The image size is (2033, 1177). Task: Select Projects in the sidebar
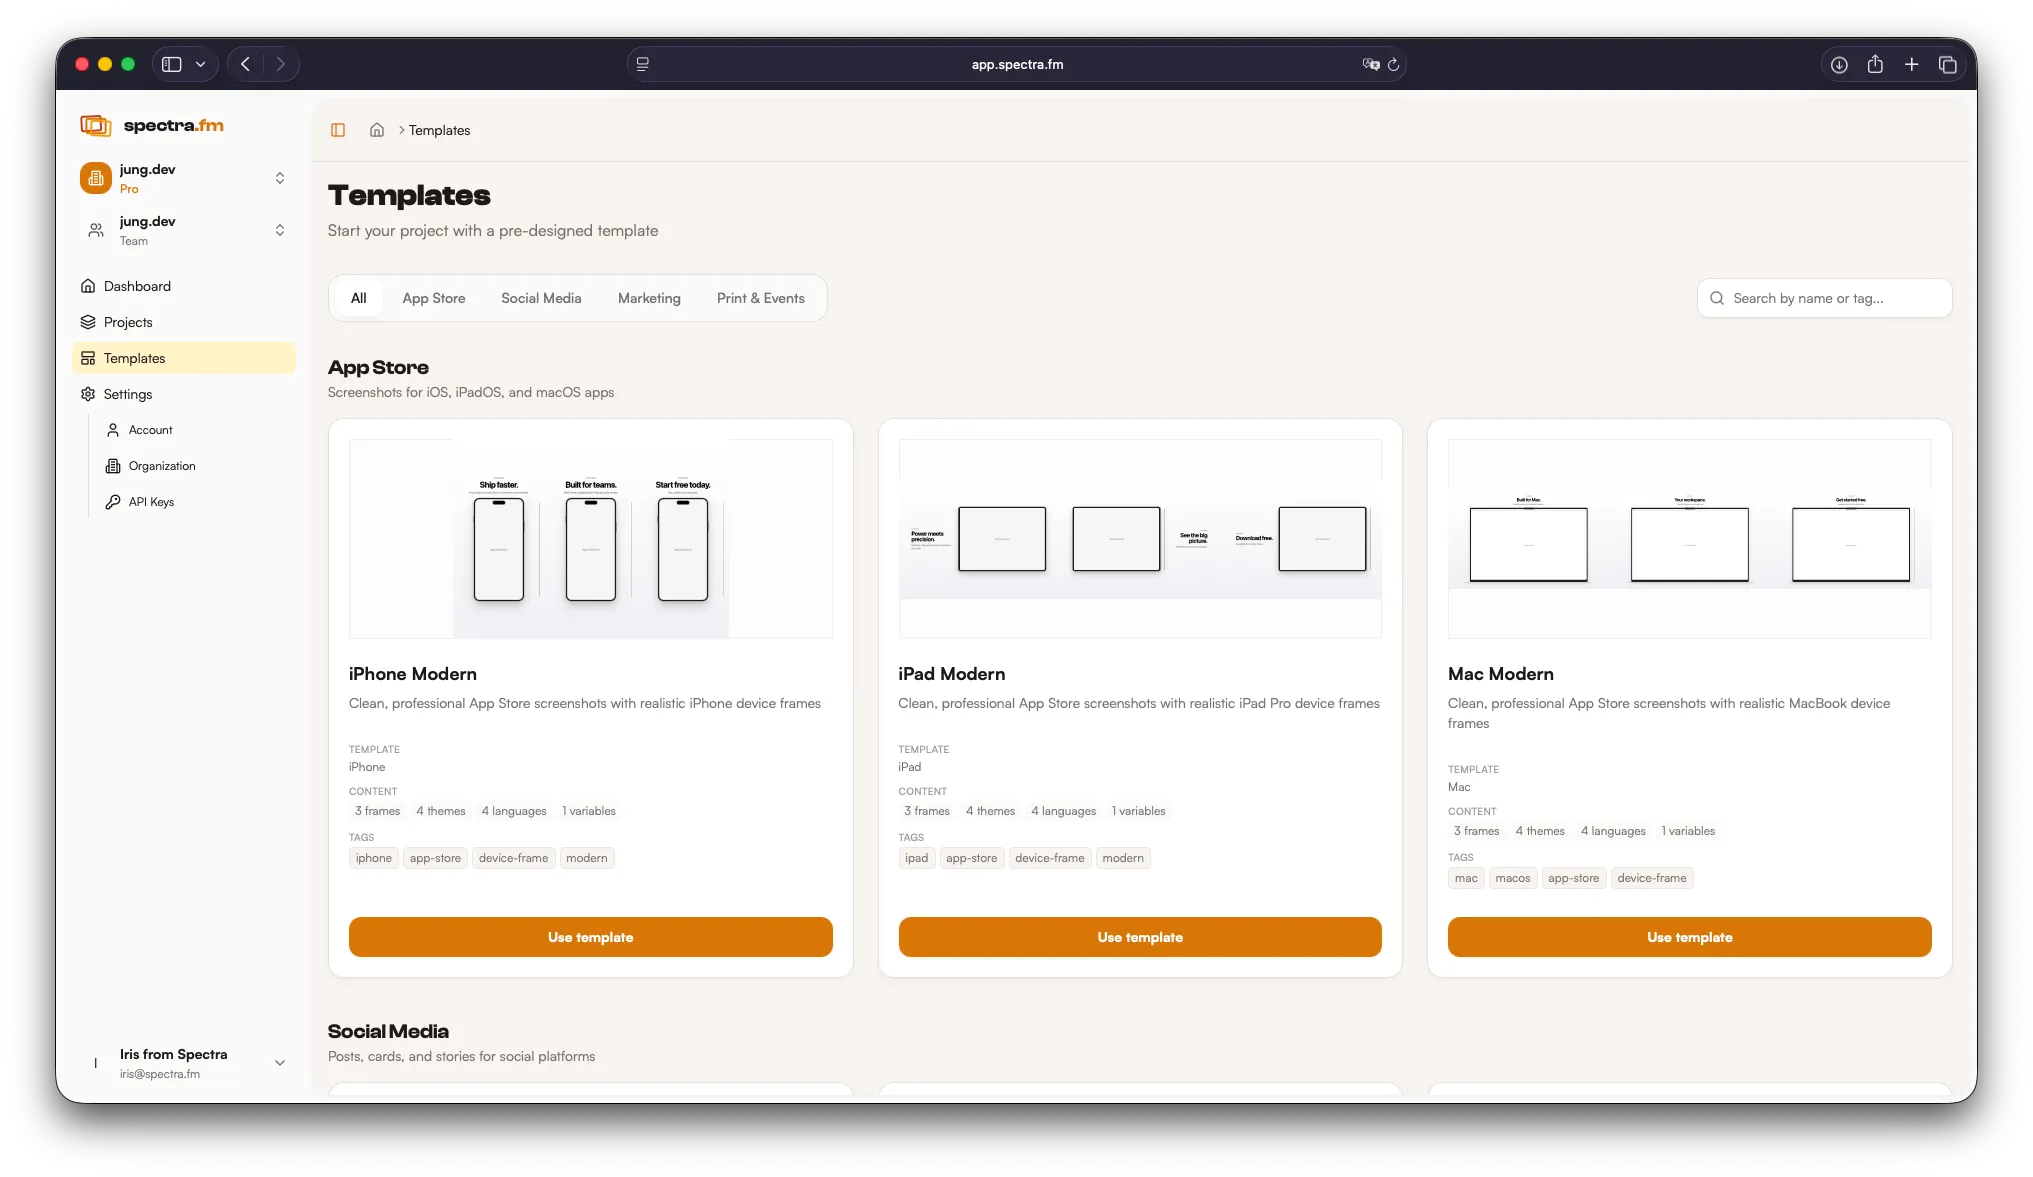point(128,322)
